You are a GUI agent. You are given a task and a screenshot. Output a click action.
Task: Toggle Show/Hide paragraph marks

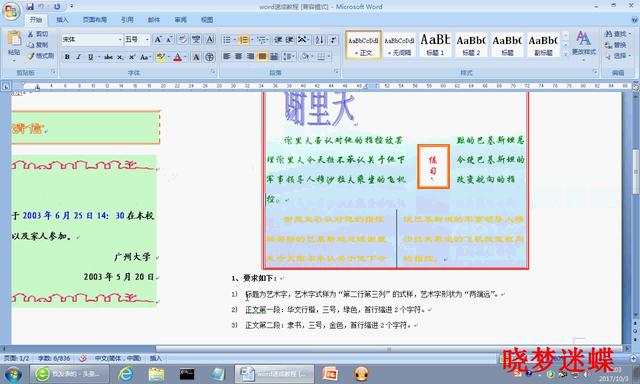tap(333, 40)
